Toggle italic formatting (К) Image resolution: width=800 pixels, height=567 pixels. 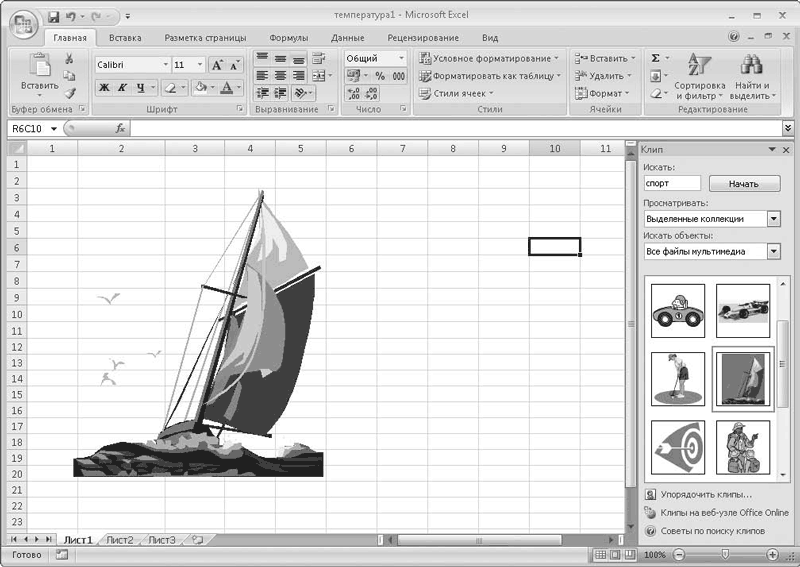pos(123,88)
